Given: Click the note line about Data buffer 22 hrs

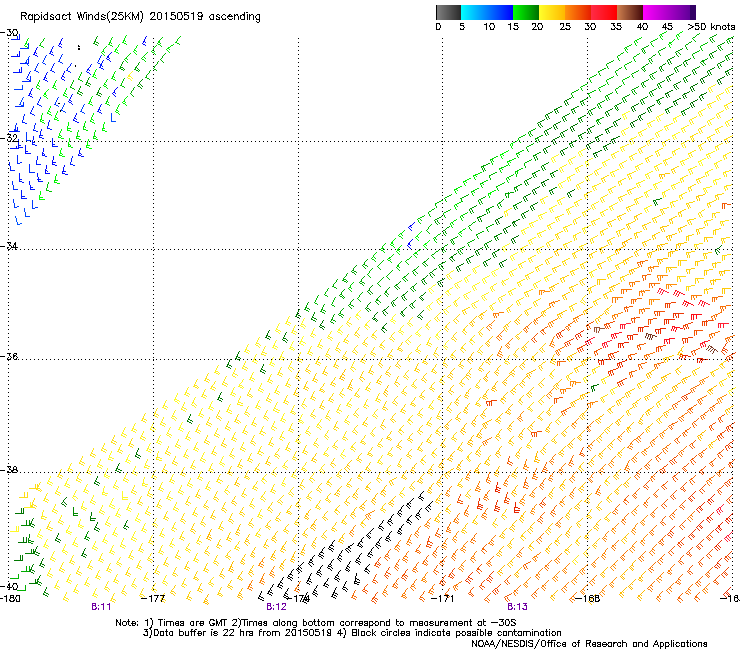Looking at the screenshot, I should pyautogui.click(x=352, y=633).
